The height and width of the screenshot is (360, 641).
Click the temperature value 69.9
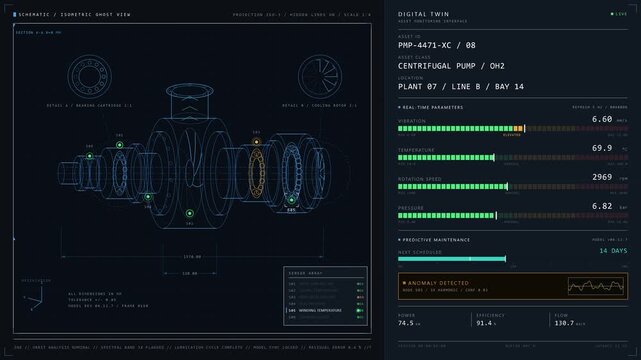click(x=602, y=148)
